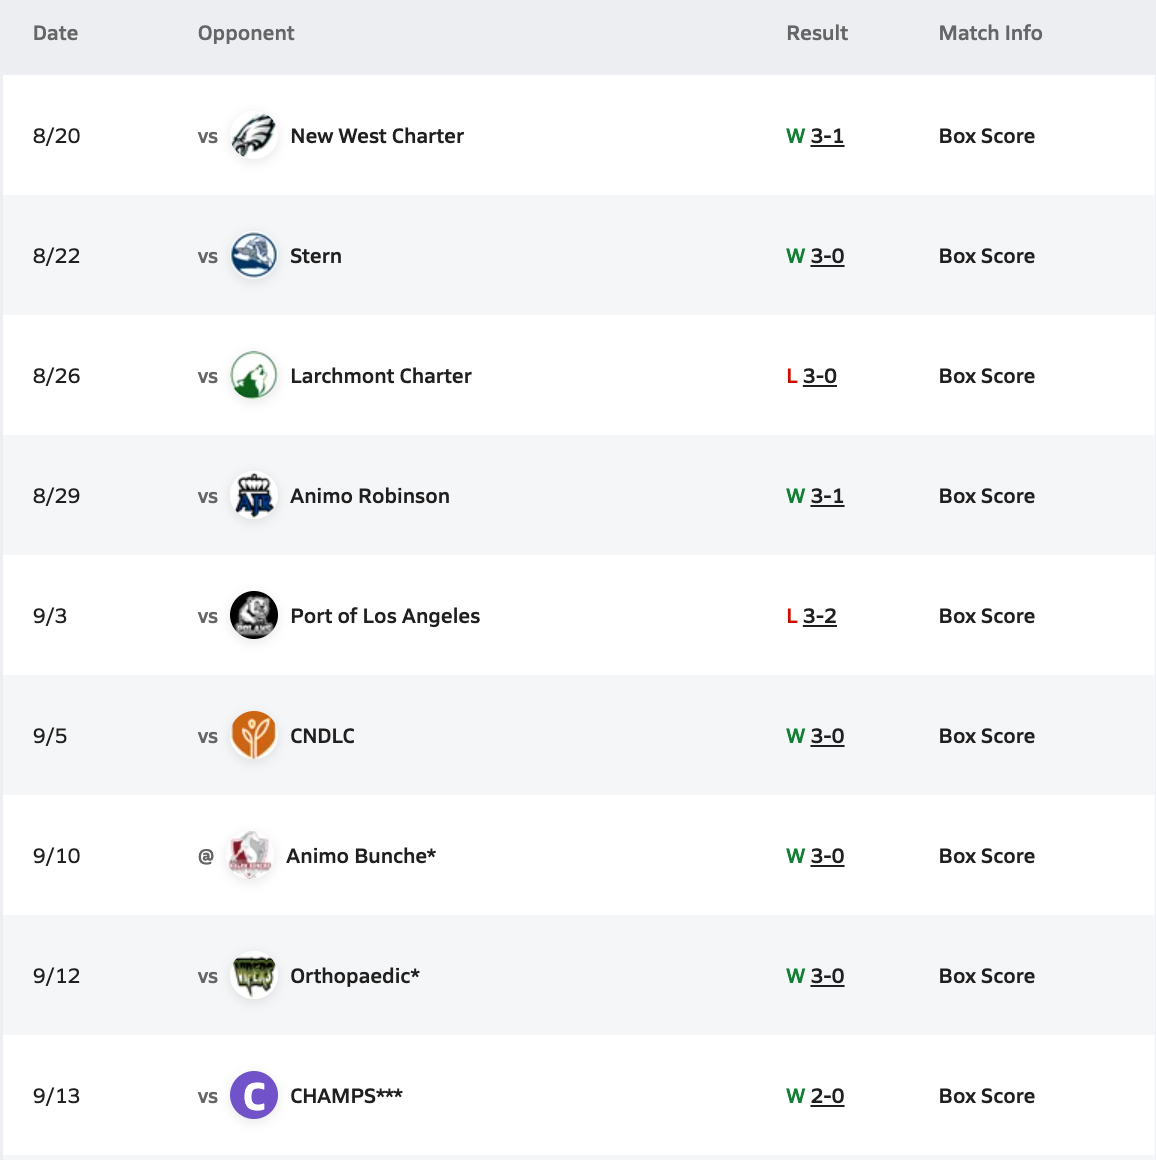Click the purple CHAMPS letter icon

pyautogui.click(x=254, y=1096)
